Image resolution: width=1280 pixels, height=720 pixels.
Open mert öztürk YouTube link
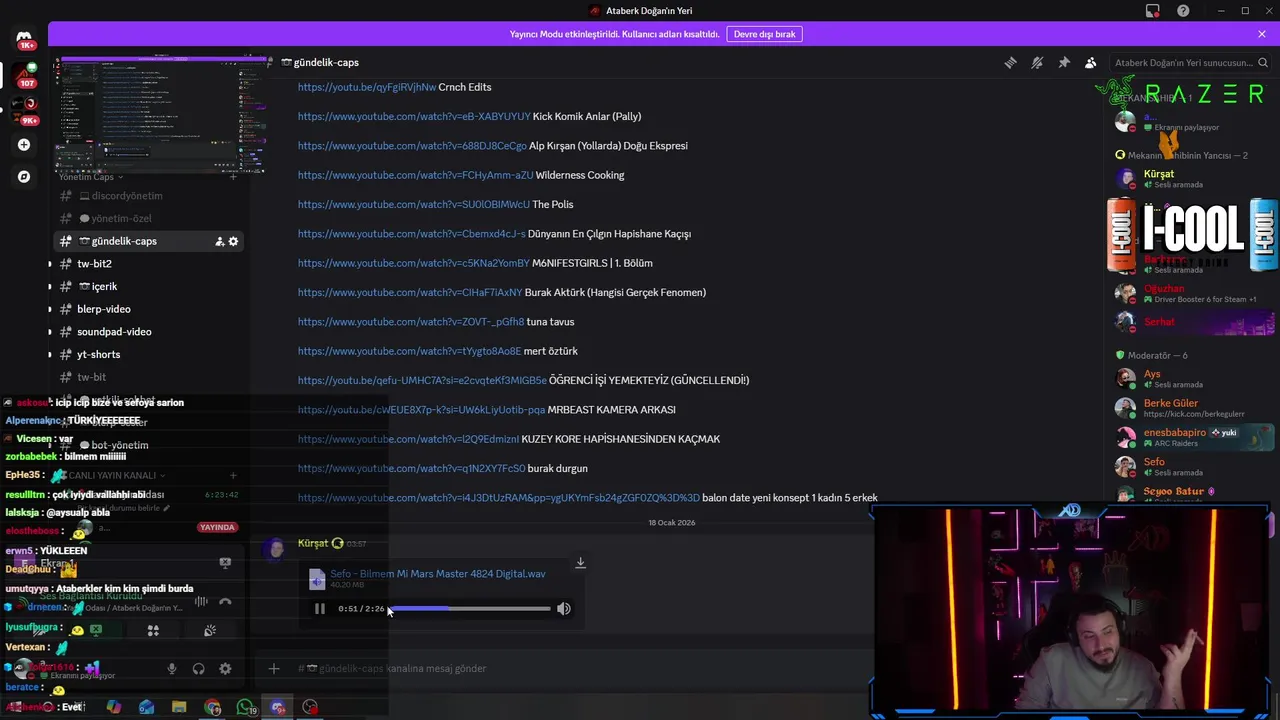point(410,351)
